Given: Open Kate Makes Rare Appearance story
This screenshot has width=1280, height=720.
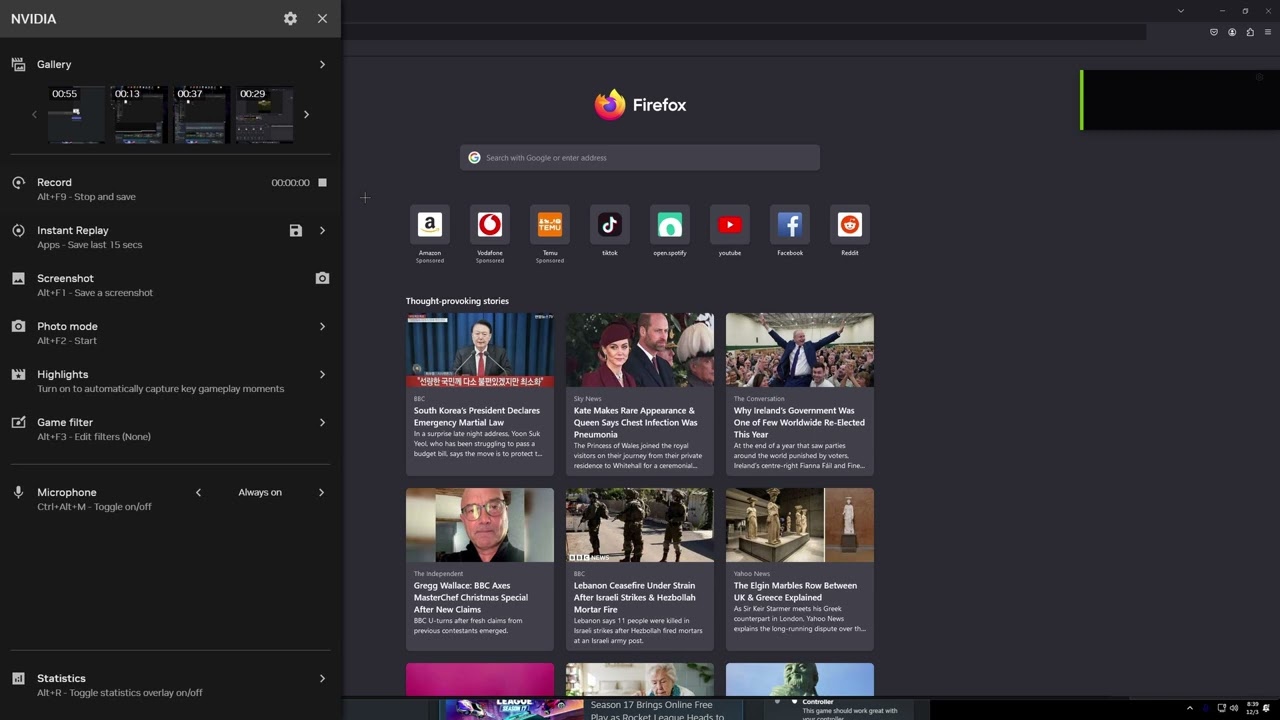Looking at the screenshot, I should coord(640,394).
